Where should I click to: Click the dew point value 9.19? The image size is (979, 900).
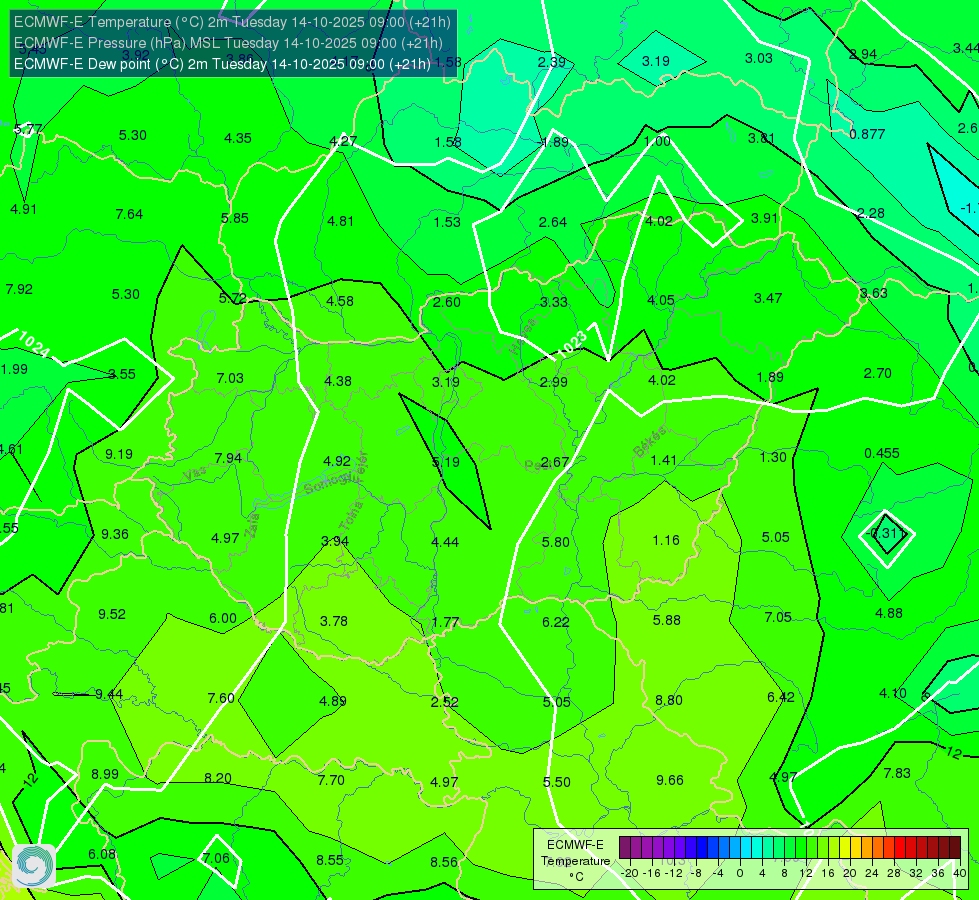tap(119, 454)
